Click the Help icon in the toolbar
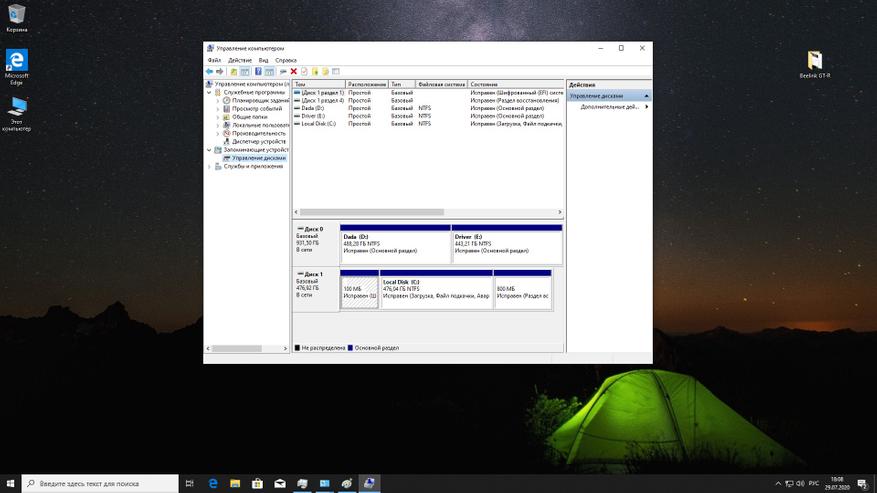 tap(258, 71)
